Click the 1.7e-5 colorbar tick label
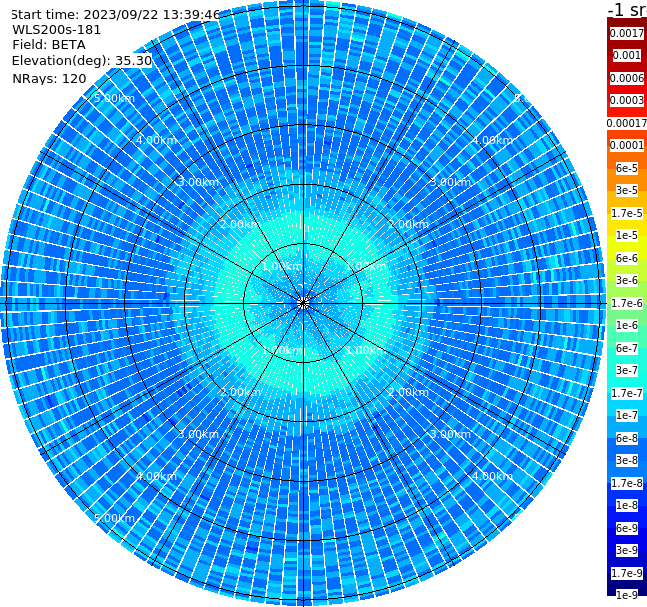Viewport: 647px width, 607px height. tap(627, 213)
